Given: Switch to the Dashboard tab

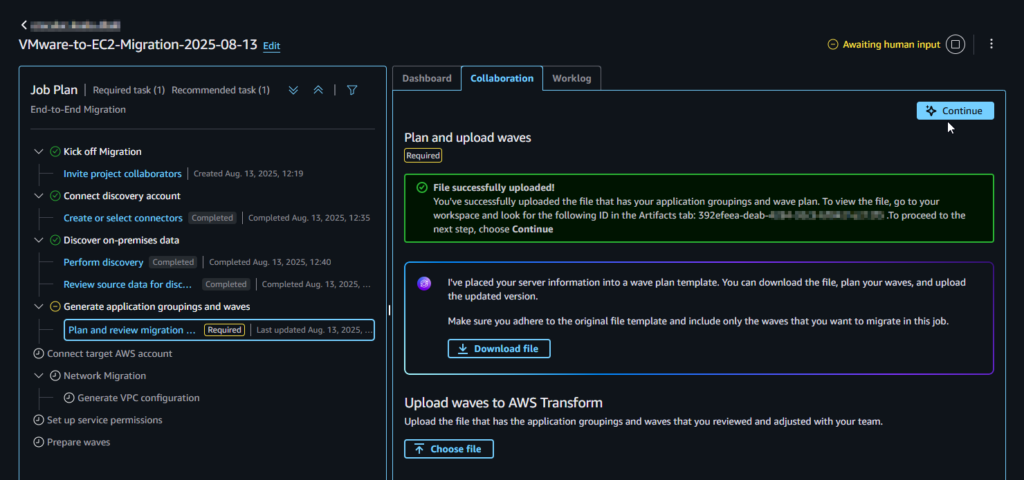Looking at the screenshot, I should click(x=426, y=78).
